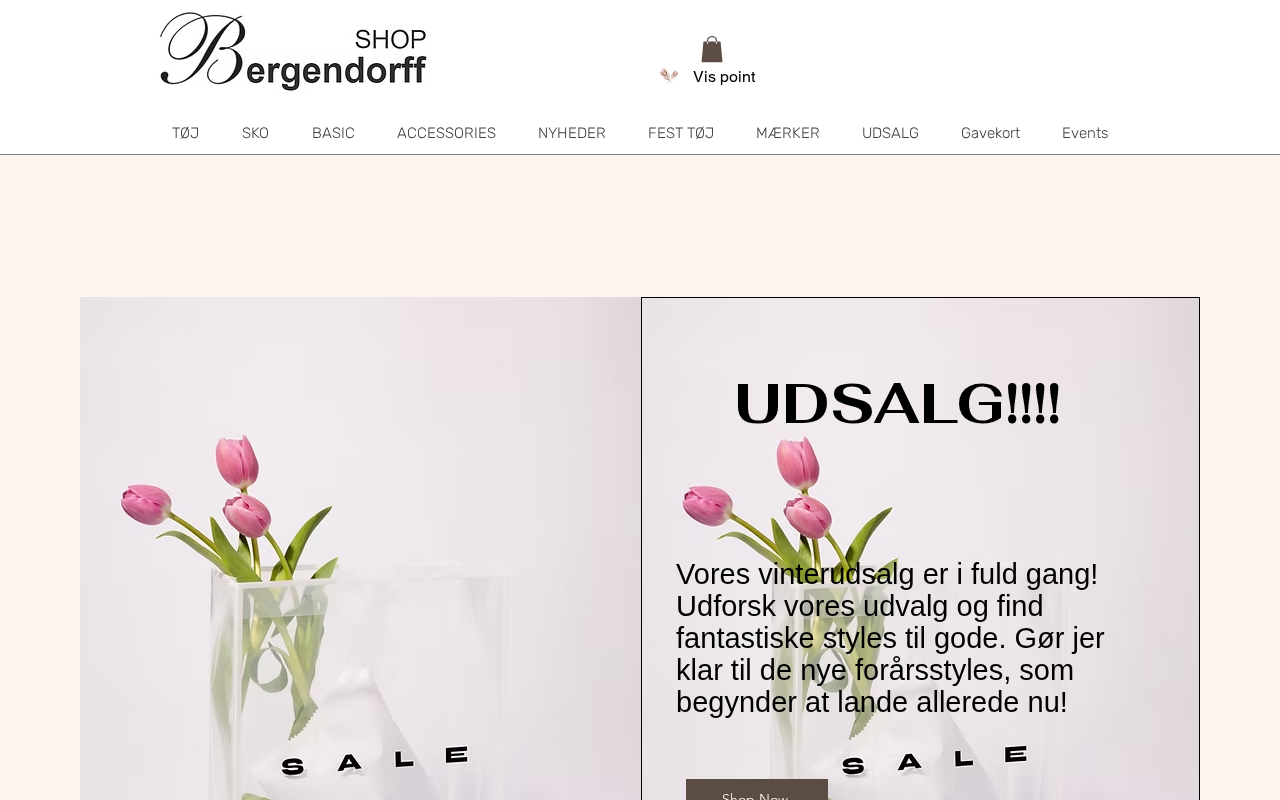Click the Shop Now button

pos(757,790)
